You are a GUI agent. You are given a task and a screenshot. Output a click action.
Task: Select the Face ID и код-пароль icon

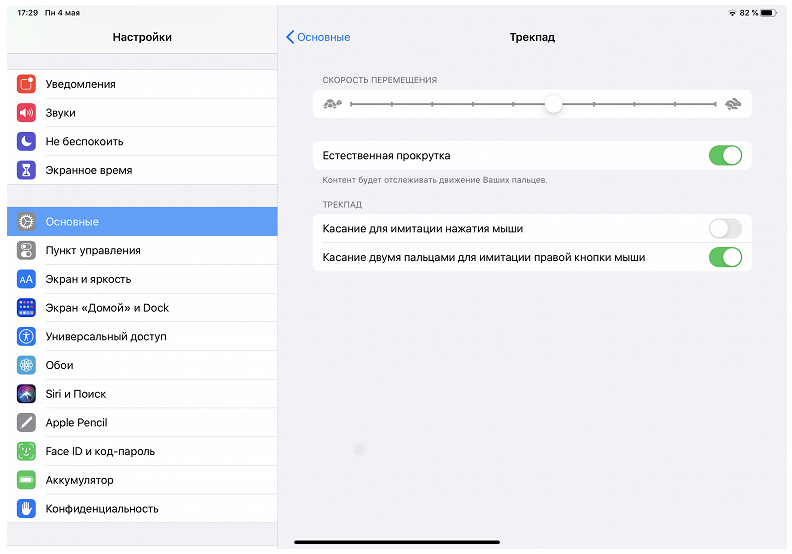tap(26, 451)
